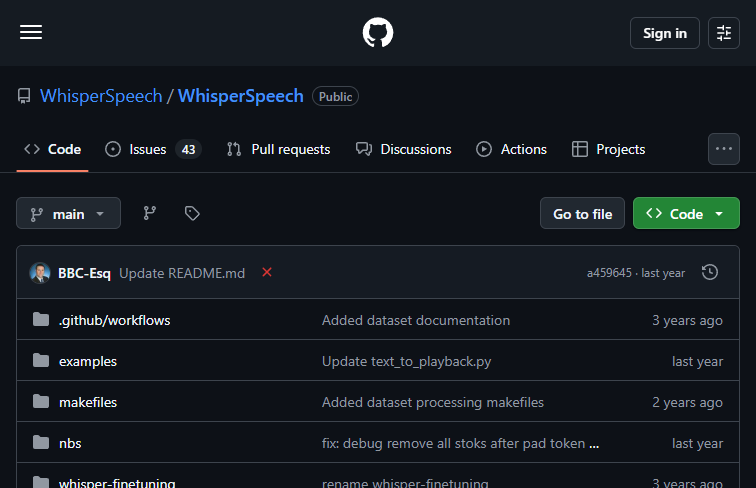Open the BBC-Esq author link
This screenshot has width=756, height=488.
(x=84, y=273)
